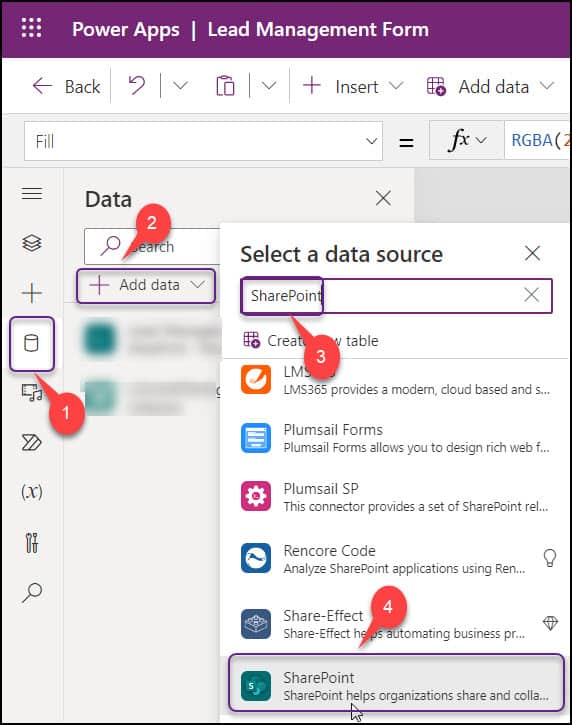The width and height of the screenshot is (572, 725).
Task: Open the Add data toolbar menu
Action: pyautogui.click(x=490, y=86)
